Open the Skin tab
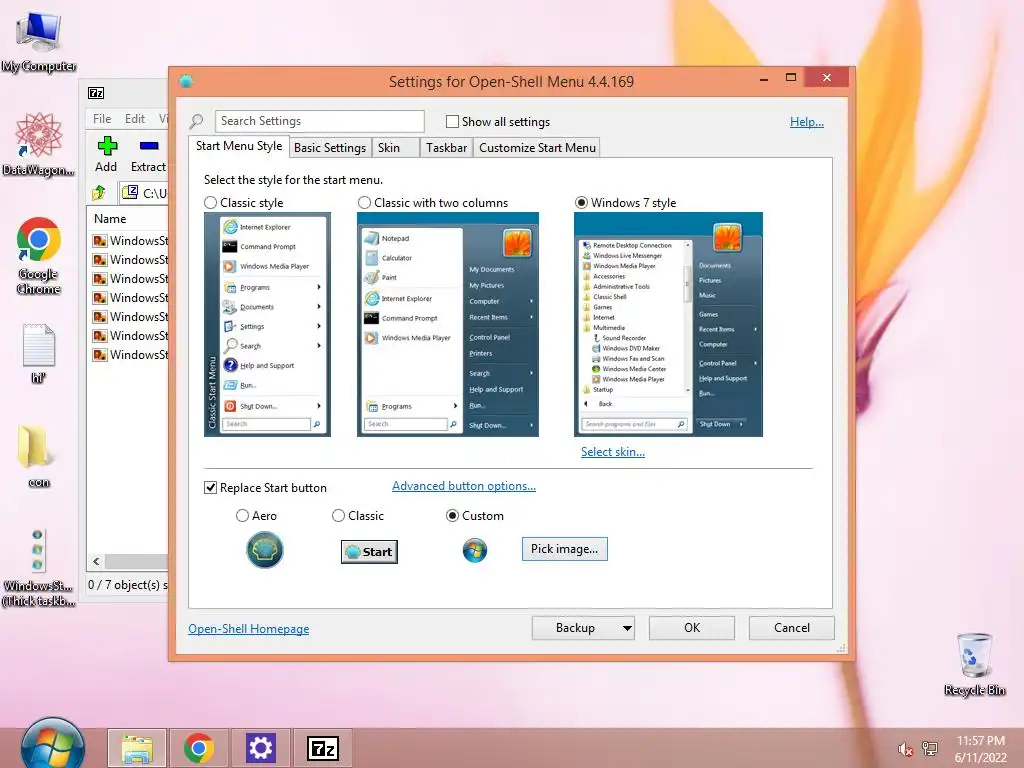1024x768 pixels. tap(395, 148)
